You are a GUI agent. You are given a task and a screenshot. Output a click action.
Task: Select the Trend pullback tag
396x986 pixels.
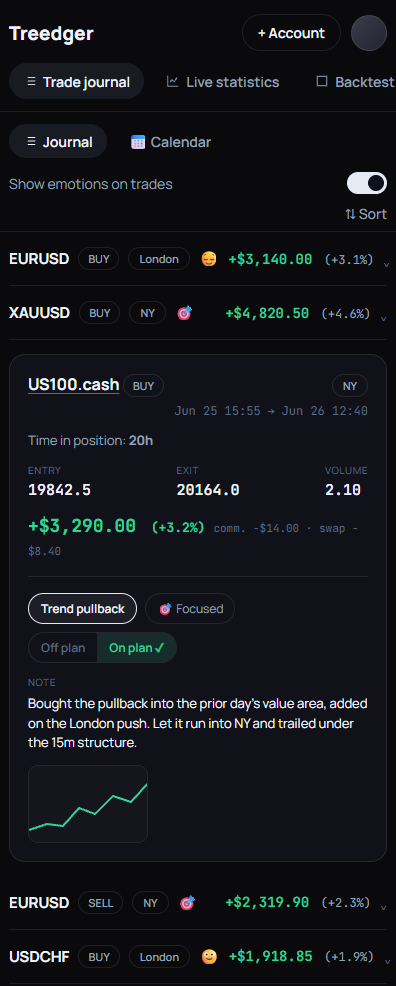pyautogui.click(x=82, y=609)
